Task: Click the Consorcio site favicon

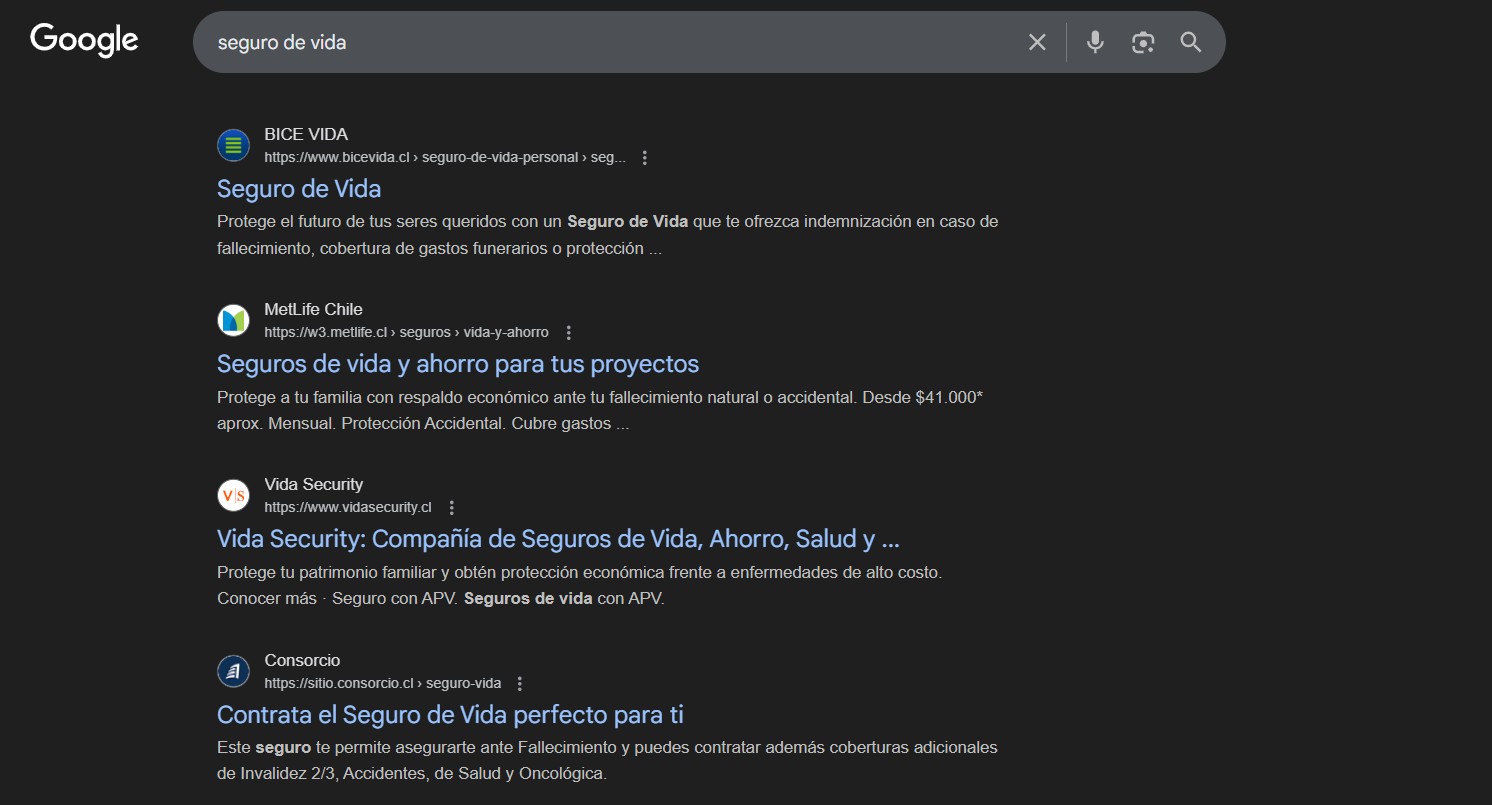Action: [233, 671]
